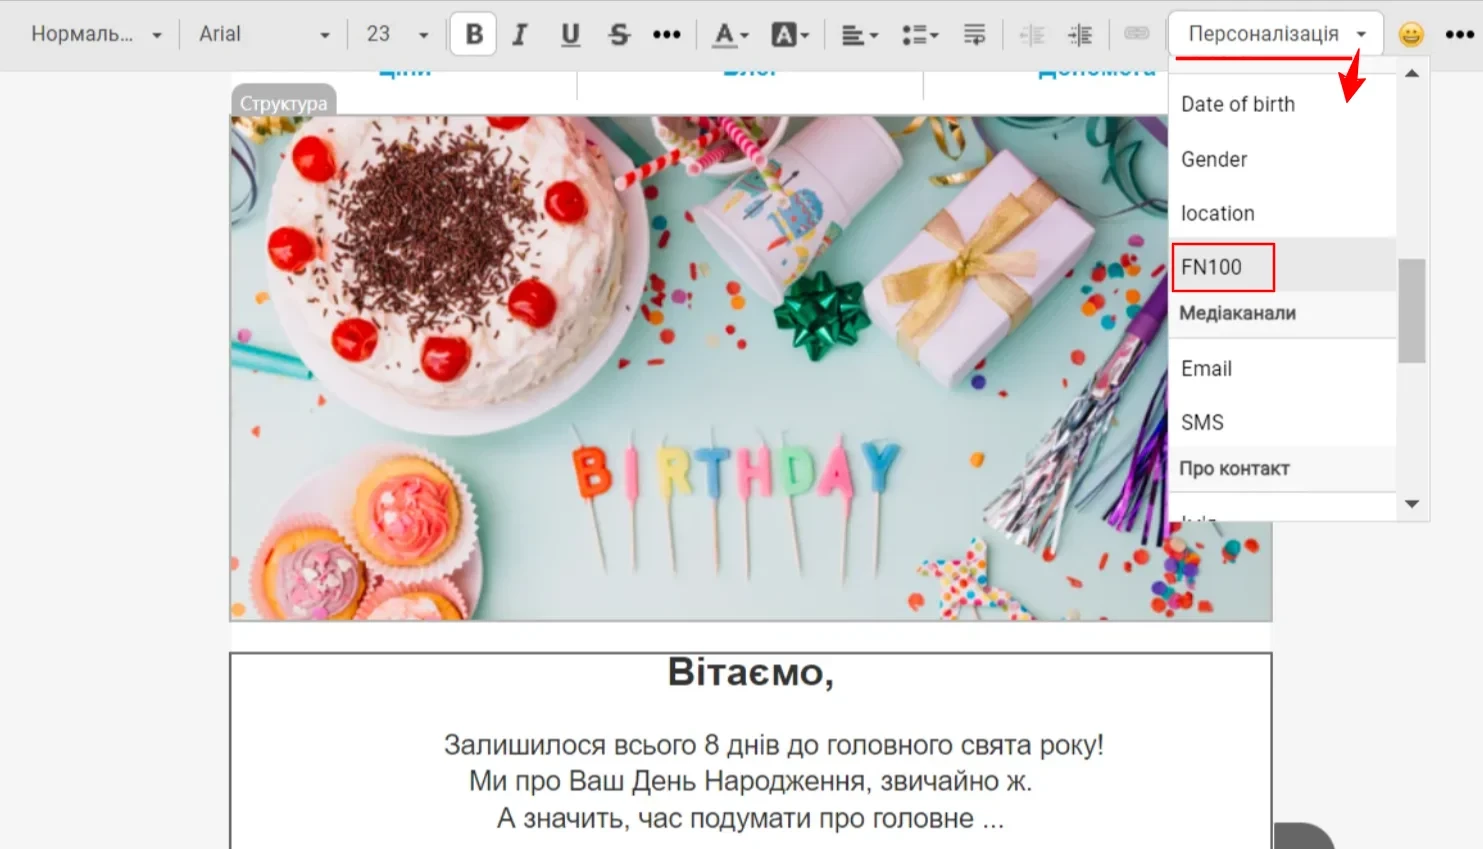This screenshot has height=849, width=1483.
Task: Open extra toolbar options at far right
Action: [1459, 35]
